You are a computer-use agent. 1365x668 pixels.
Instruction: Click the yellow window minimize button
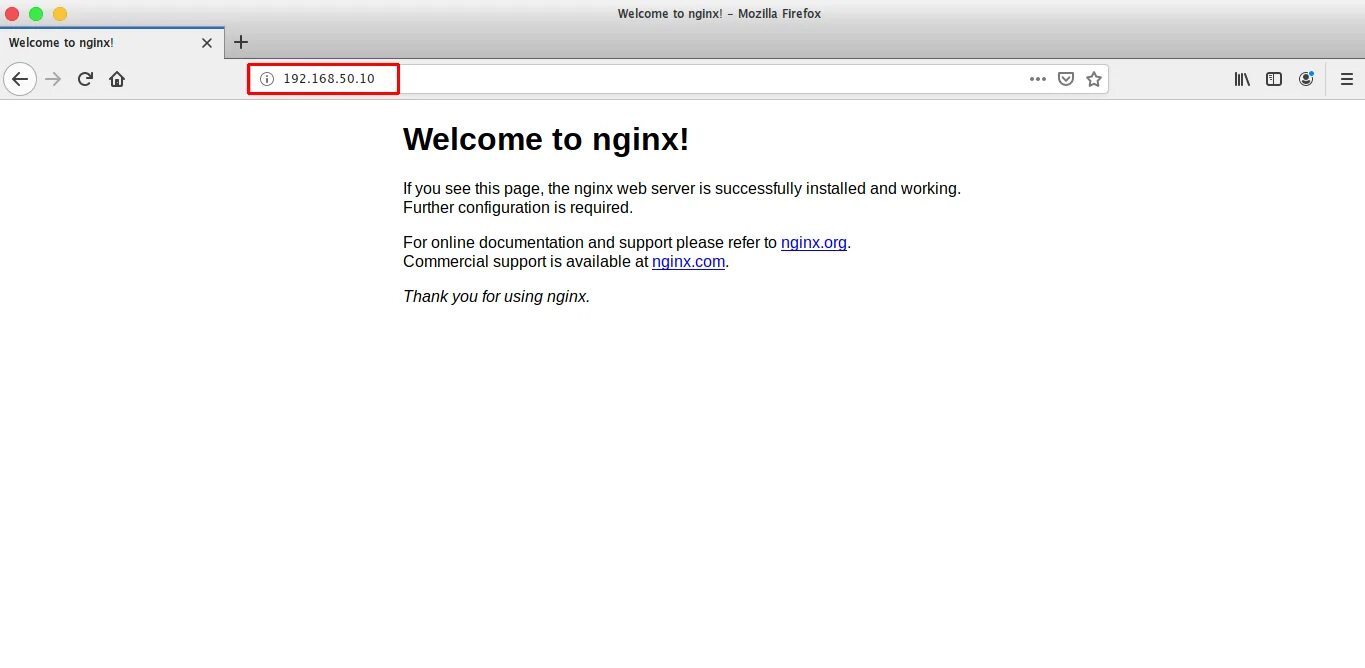tap(60, 13)
